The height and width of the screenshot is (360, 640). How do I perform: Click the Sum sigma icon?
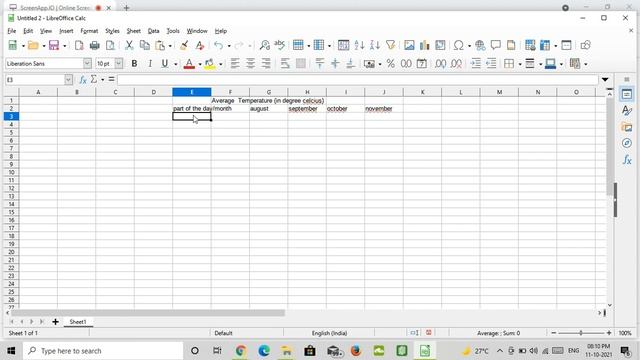[x=94, y=80]
